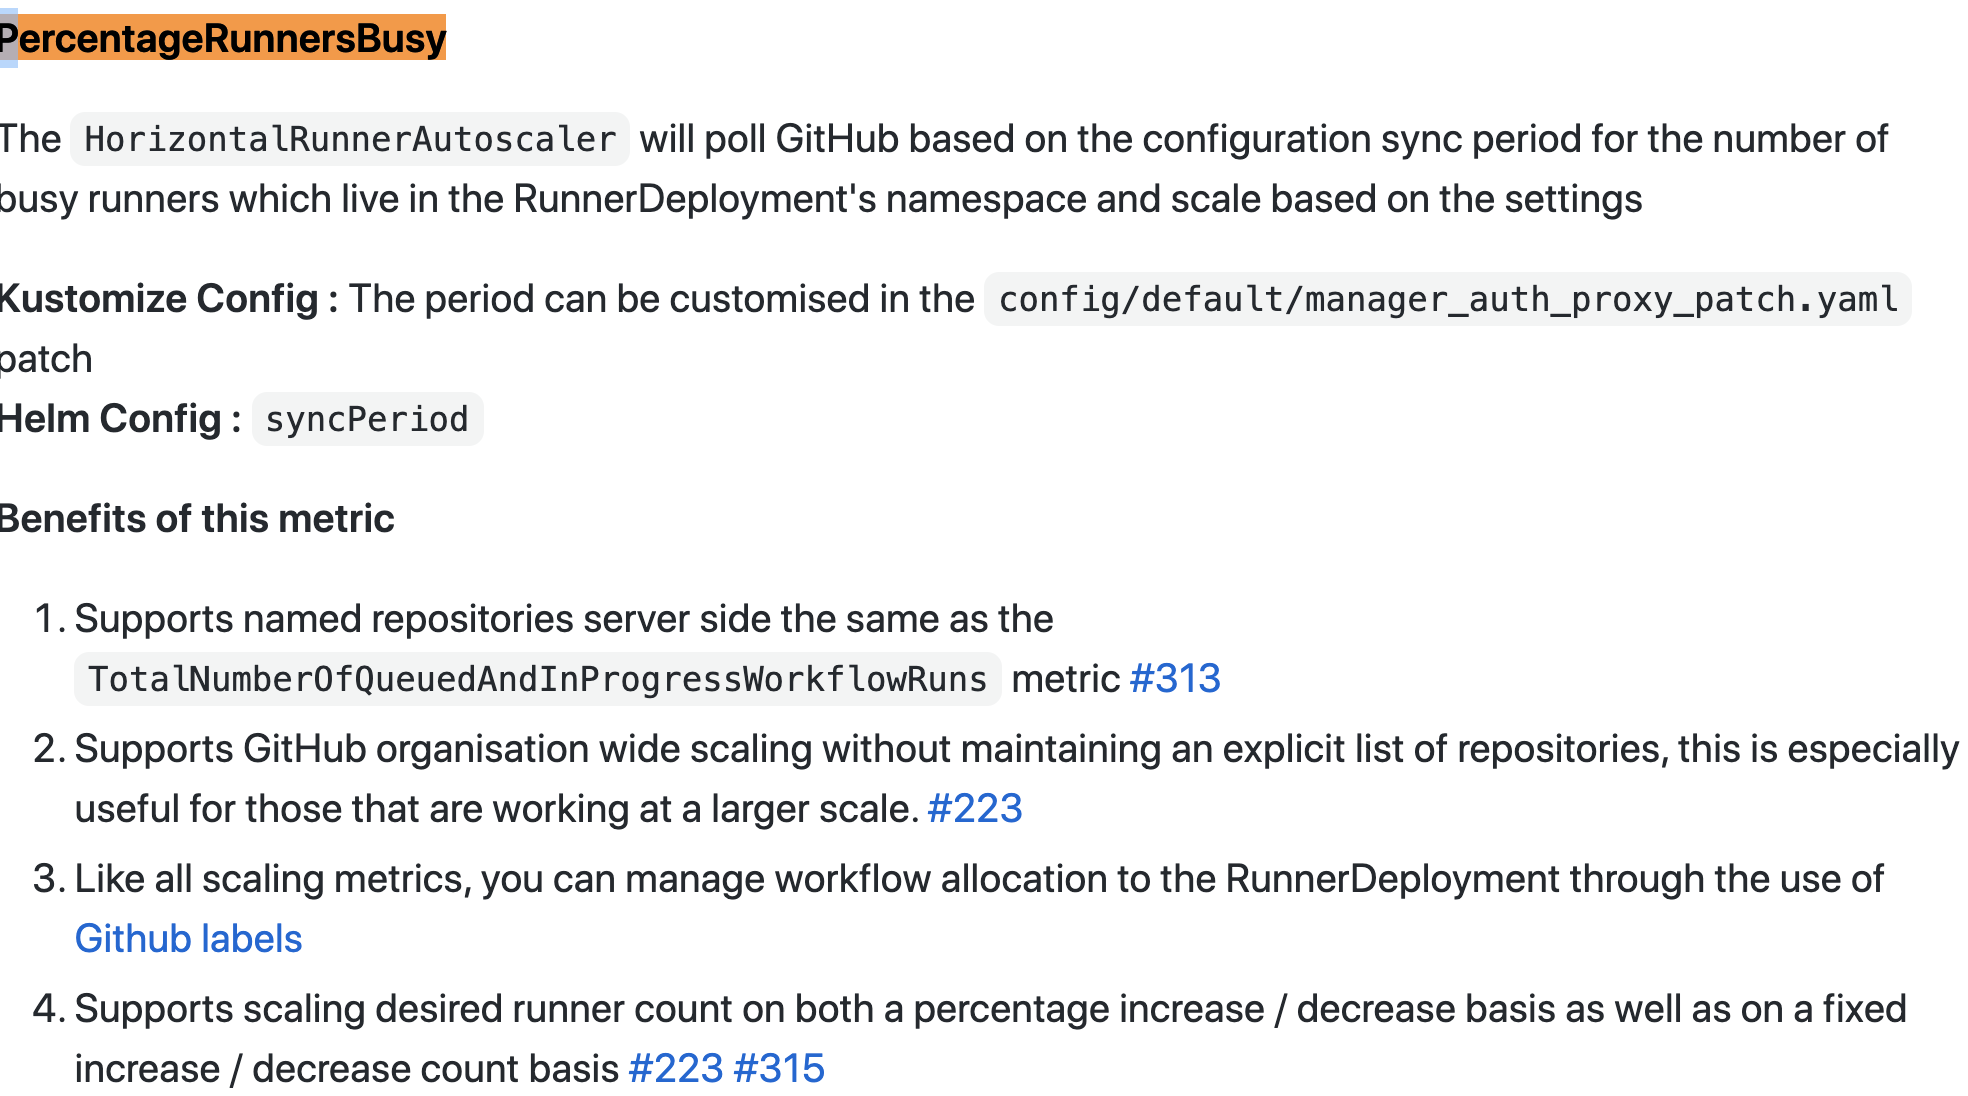The width and height of the screenshot is (1968, 1096).
Task: Click the 'Benefits of this metric' heading
Action: point(197,519)
